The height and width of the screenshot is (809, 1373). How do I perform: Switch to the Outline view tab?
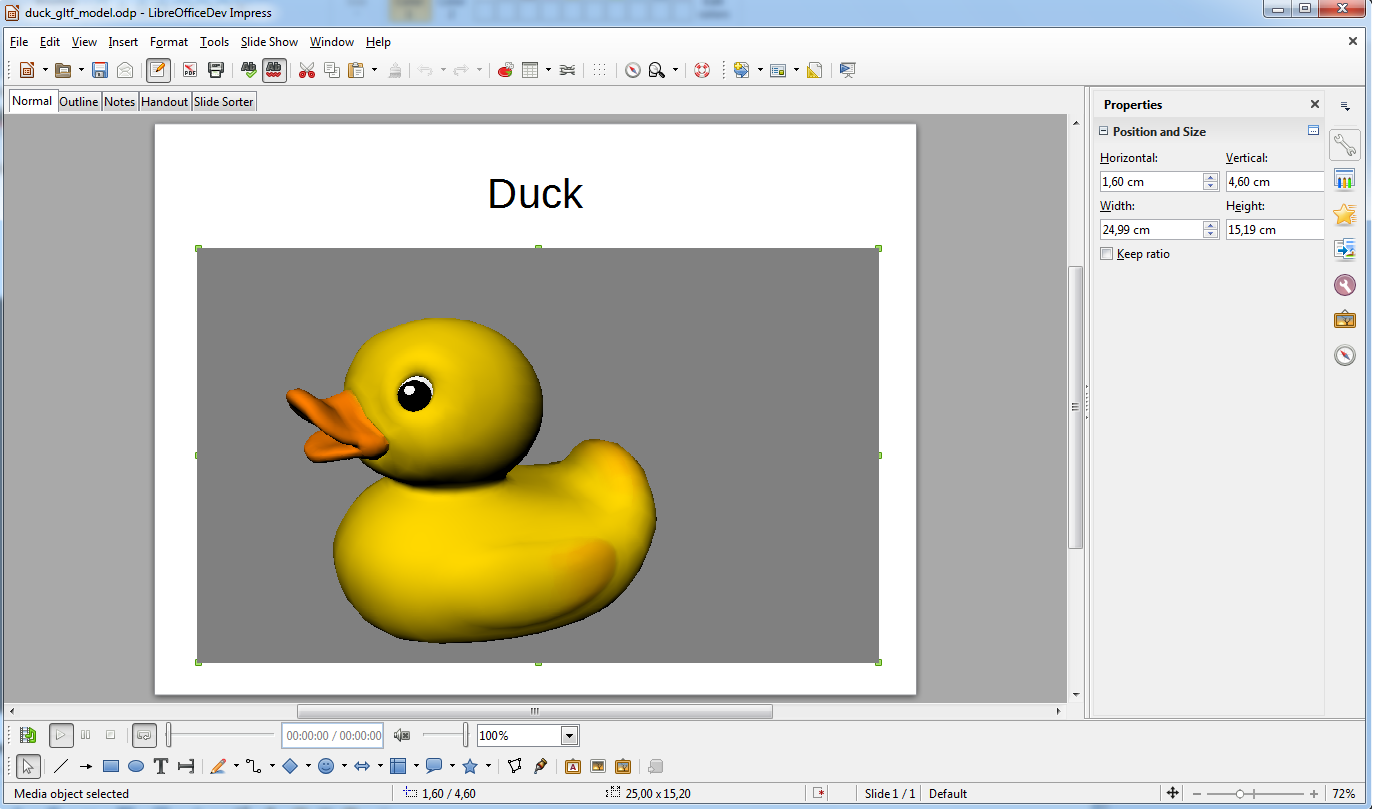point(79,101)
